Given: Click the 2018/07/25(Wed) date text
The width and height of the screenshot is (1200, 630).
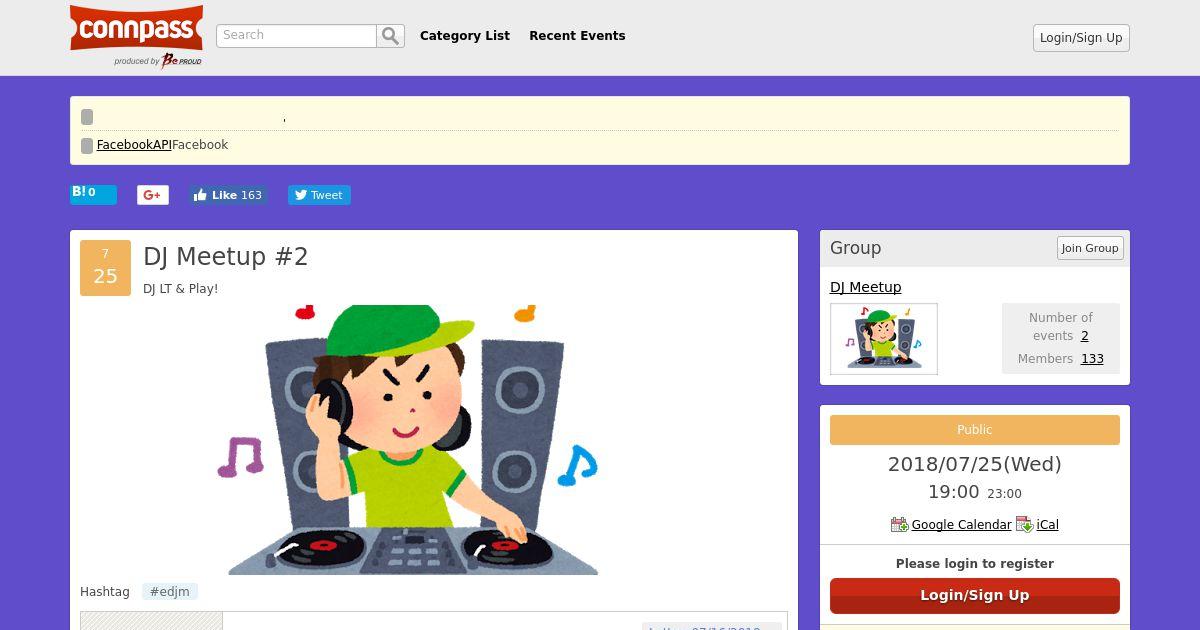Looking at the screenshot, I should coord(975,464).
